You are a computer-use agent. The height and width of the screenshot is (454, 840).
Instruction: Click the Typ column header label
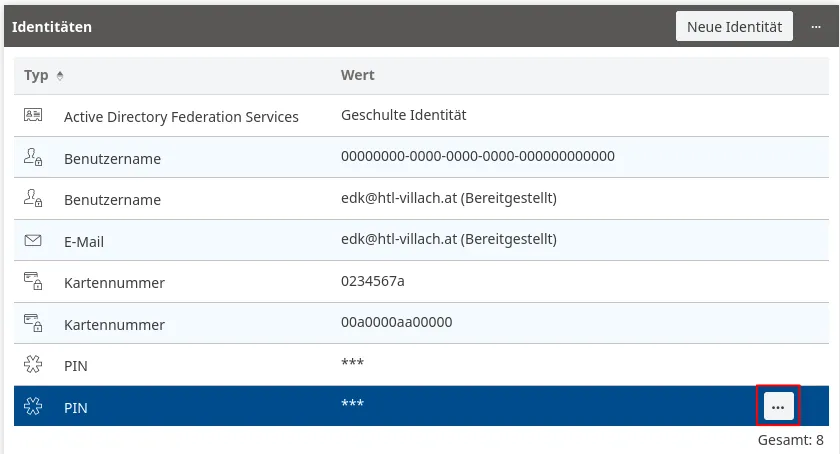[36, 75]
